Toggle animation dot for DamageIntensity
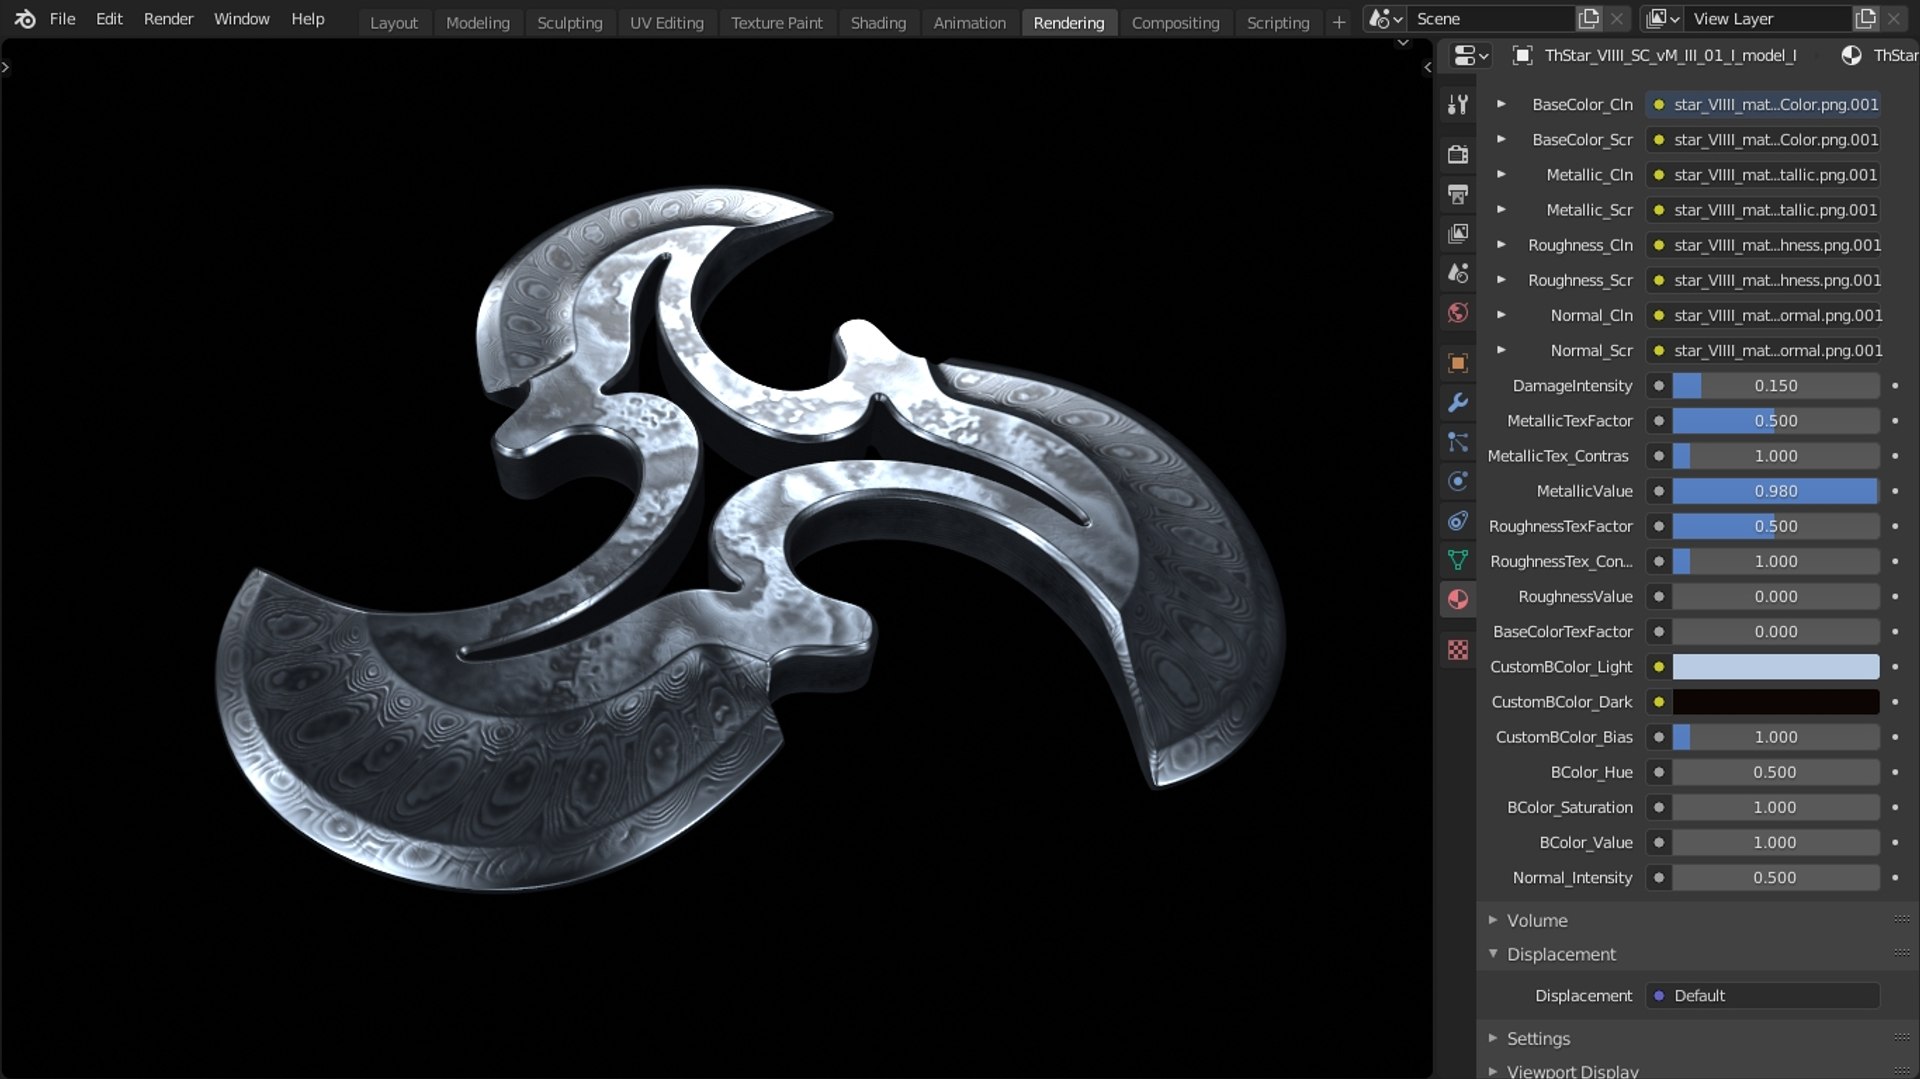 coord(1895,386)
